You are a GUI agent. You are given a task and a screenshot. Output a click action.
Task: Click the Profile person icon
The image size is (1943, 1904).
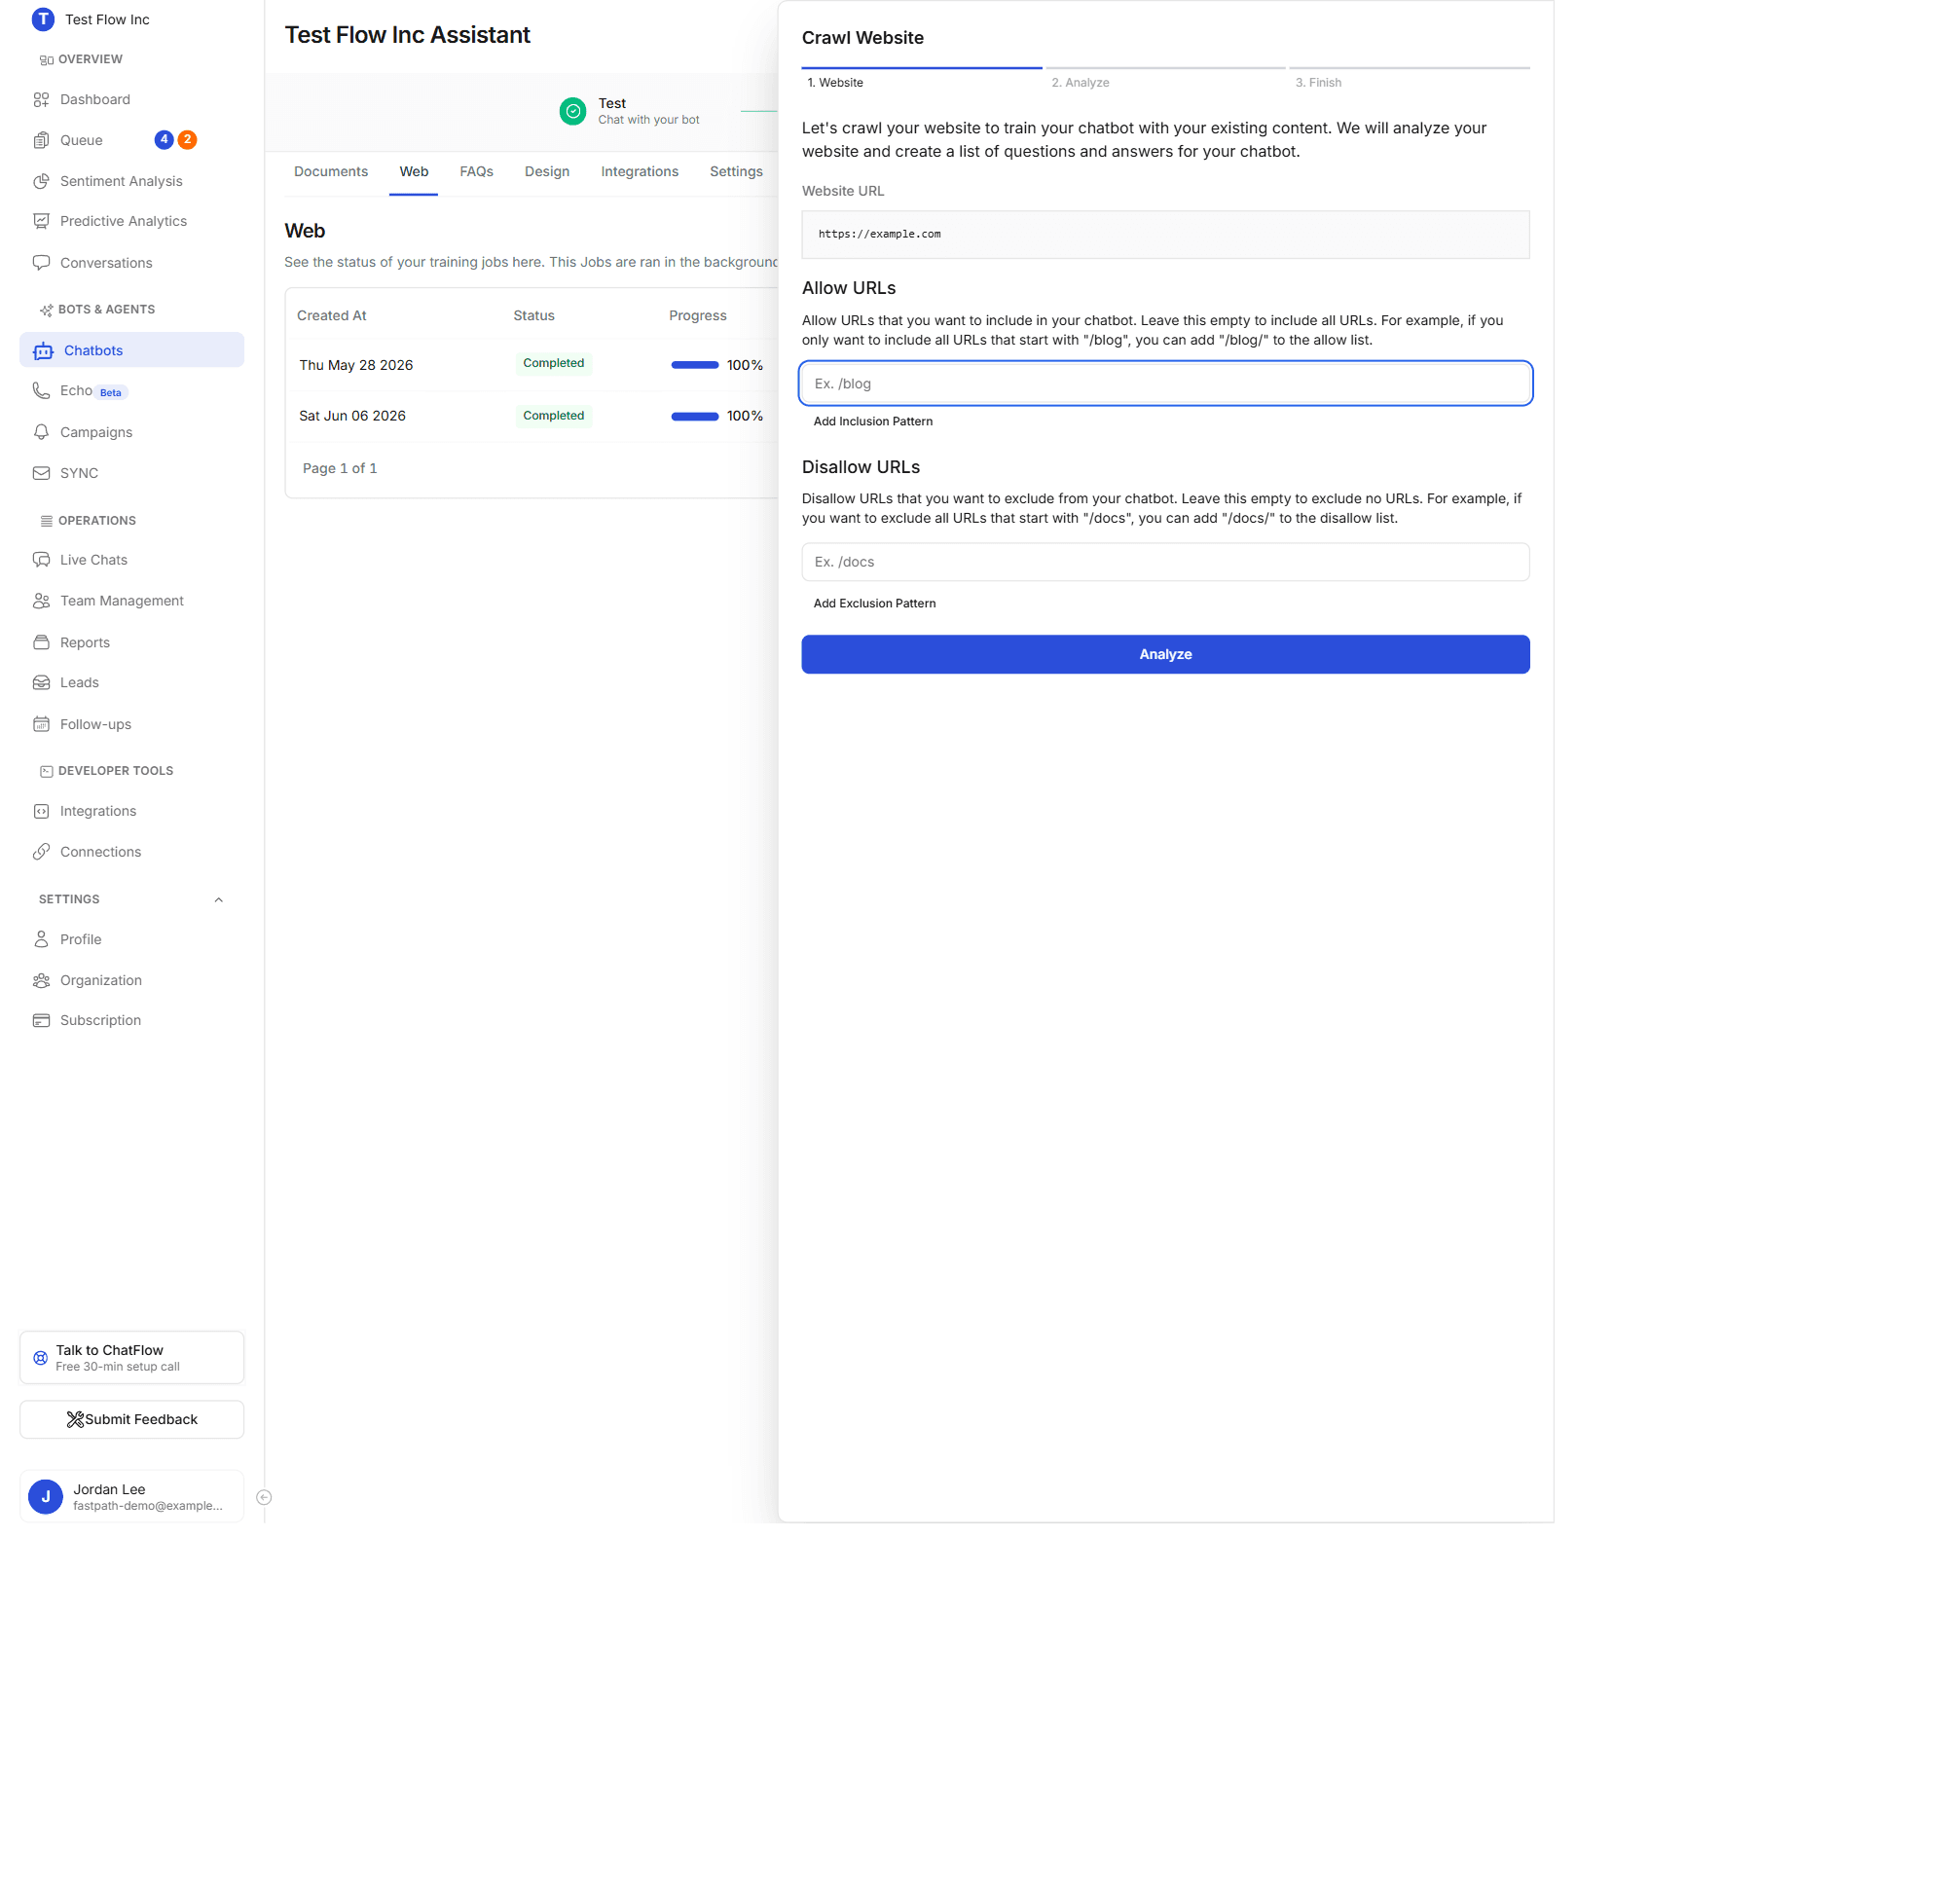coord(41,939)
